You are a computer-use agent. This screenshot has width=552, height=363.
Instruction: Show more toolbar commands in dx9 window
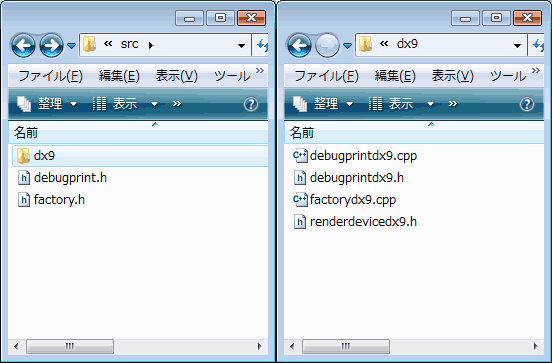pos(453,104)
